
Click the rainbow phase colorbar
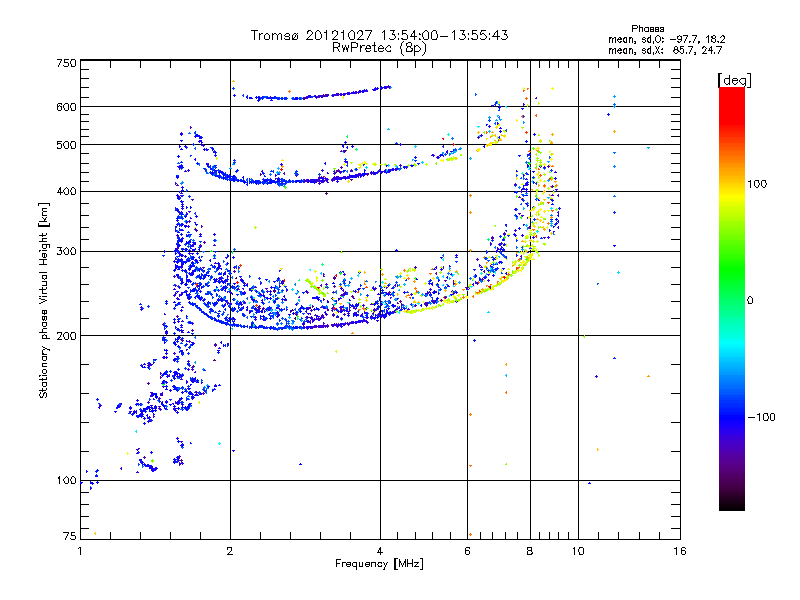[732, 298]
